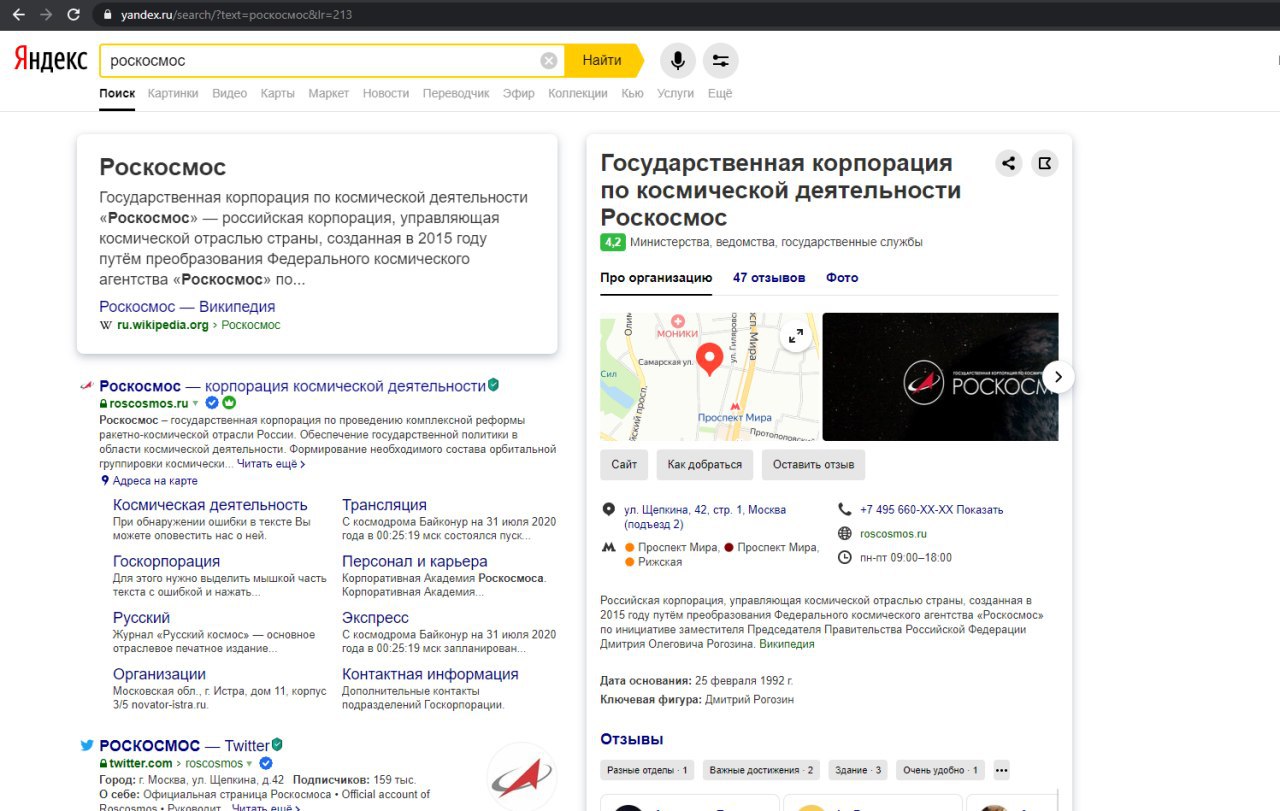Click the metro M icon
The height and width of the screenshot is (811, 1280).
(608, 548)
